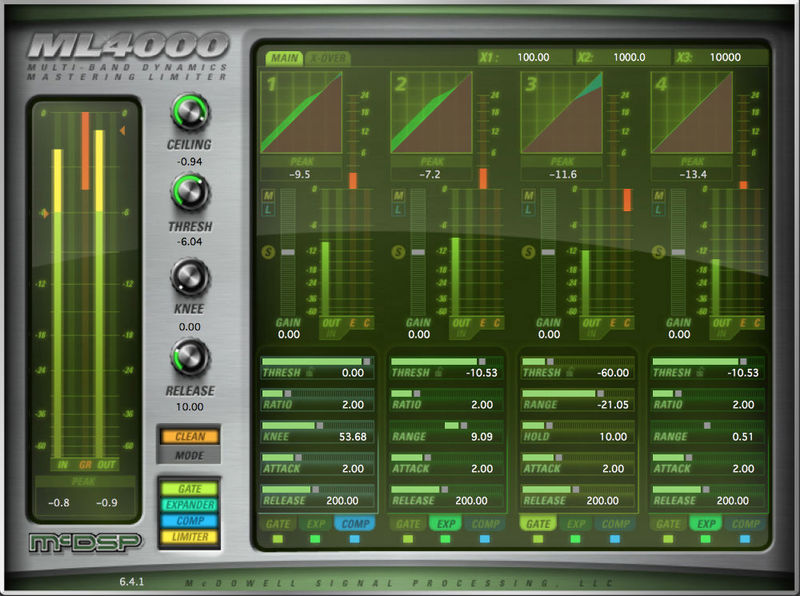Click band 1 PEAK value -9.5
800x596 pixels.
coord(299,174)
